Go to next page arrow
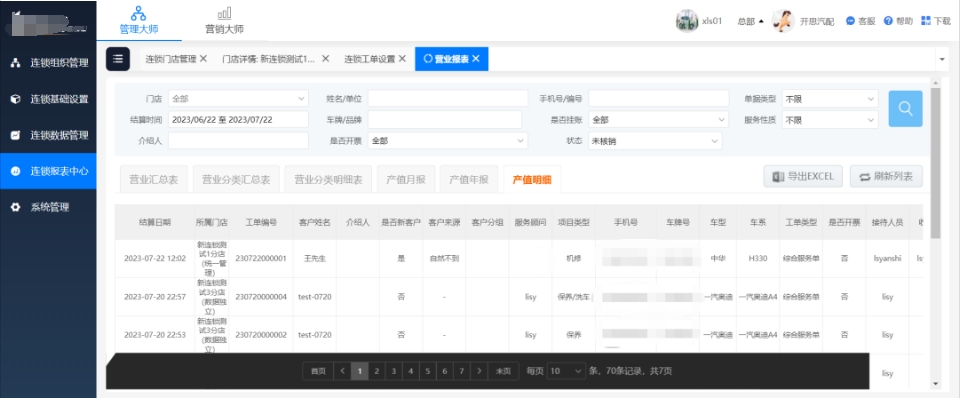The width and height of the screenshot is (960, 398). [x=479, y=371]
